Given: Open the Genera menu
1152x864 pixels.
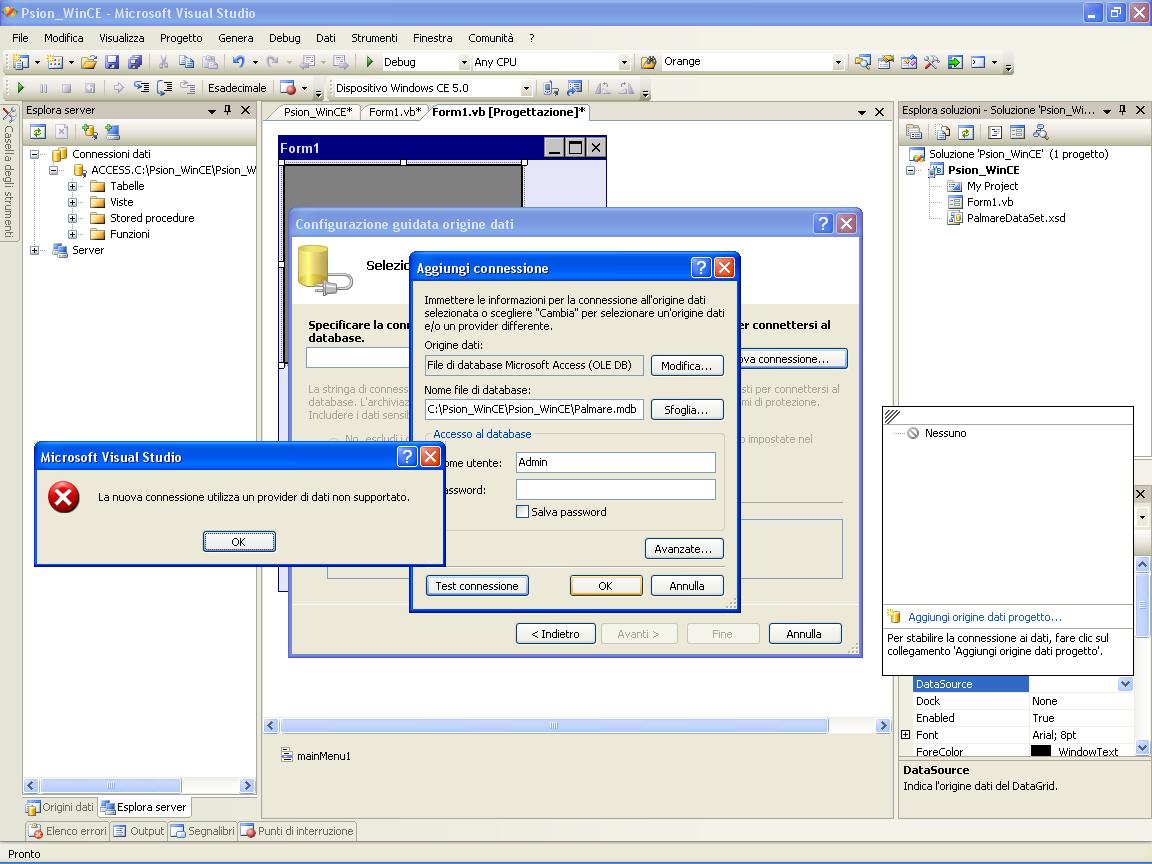Looking at the screenshot, I should click(x=236, y=38).
